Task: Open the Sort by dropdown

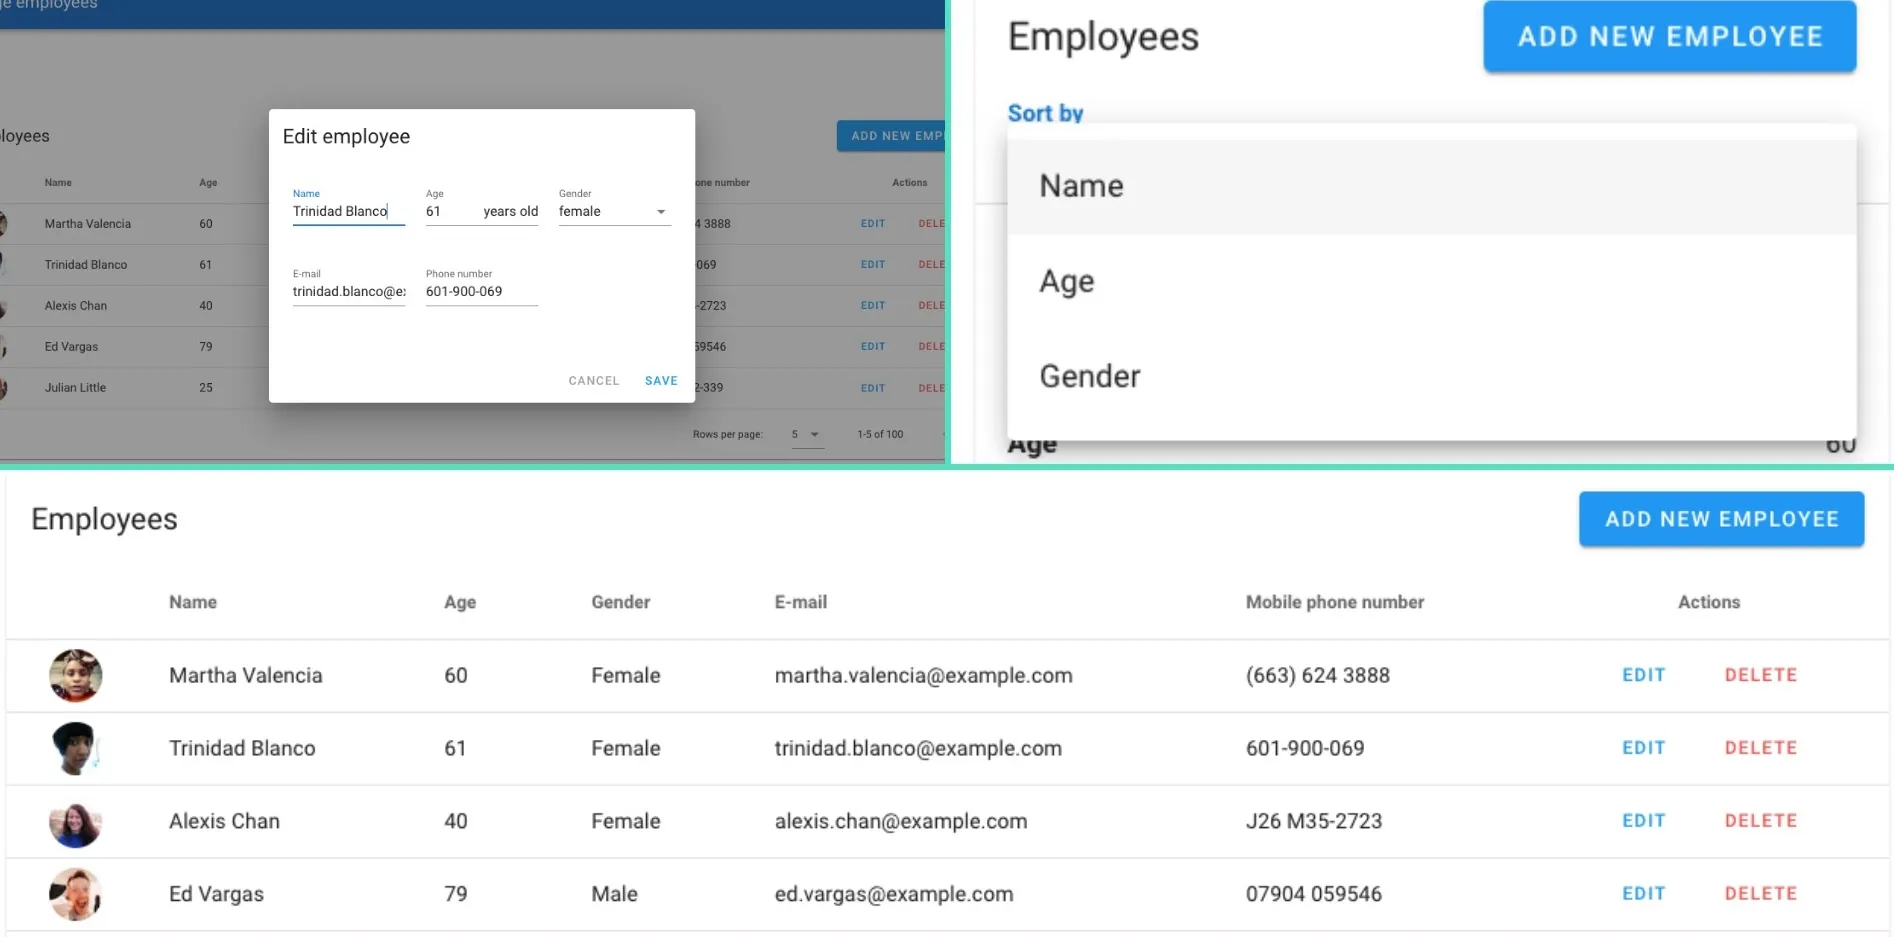Action: [1045, 113]
